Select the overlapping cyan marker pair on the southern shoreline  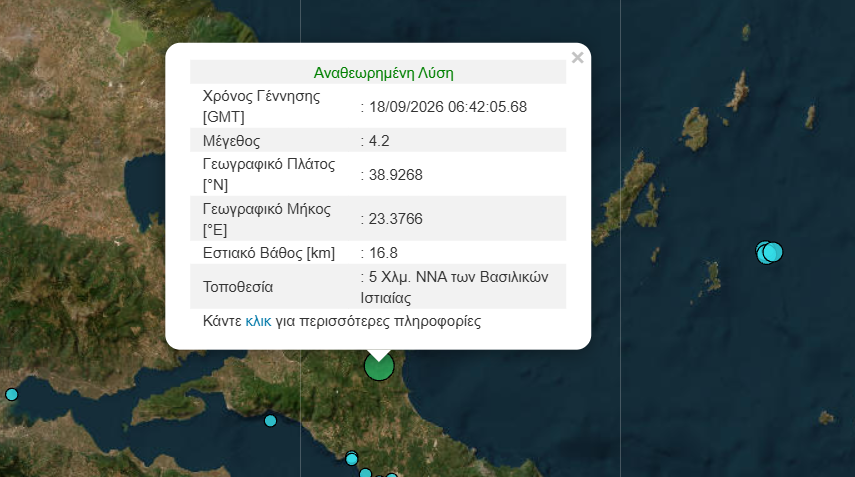pyautogui.click(x=352, y=458)
